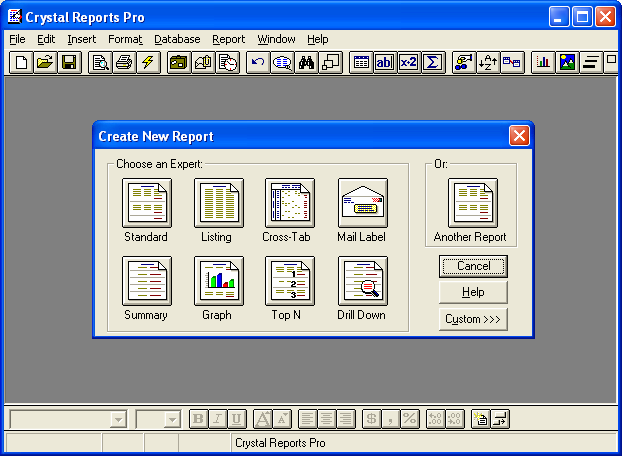Screen dimensions: 622x456
Task: Choose the Cross-Tab report expert
Action: pos(290,203)
